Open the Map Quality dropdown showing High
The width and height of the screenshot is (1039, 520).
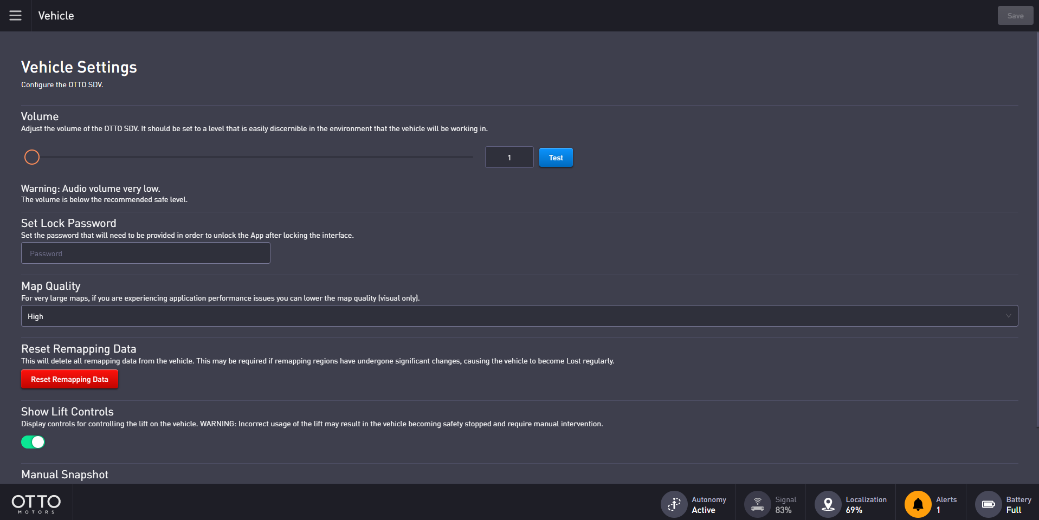(x=519, y=316)
